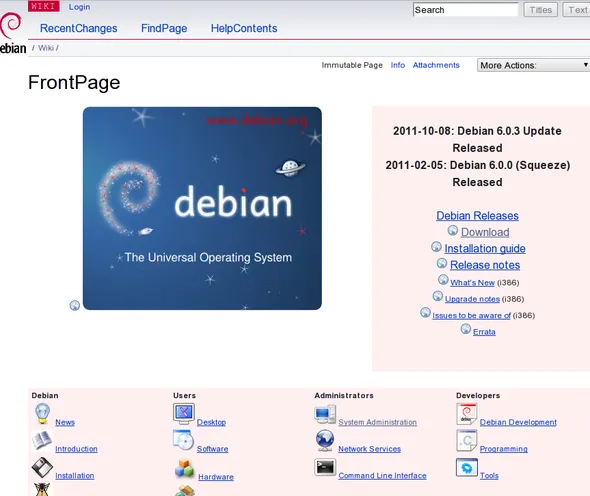Image resolution: width=590 pixels, height=496 pixels.
Task: Click the Debian Universal Operating System banner
Action: click(x=202, y=208)
